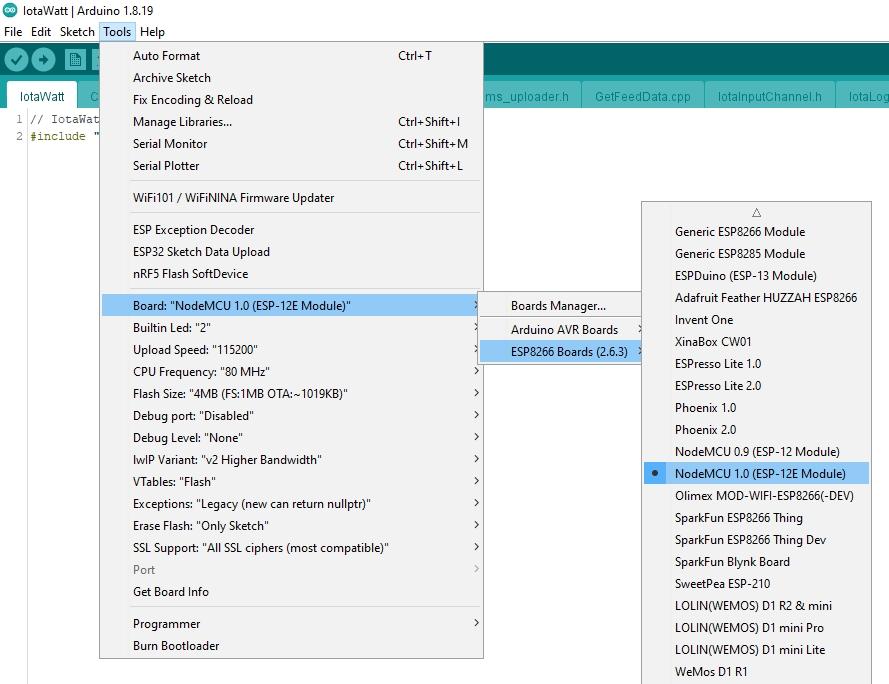Pick LOLIN(WEMOS) D1 mini Lite board
889x684 pixels.
tap(756, 650)
